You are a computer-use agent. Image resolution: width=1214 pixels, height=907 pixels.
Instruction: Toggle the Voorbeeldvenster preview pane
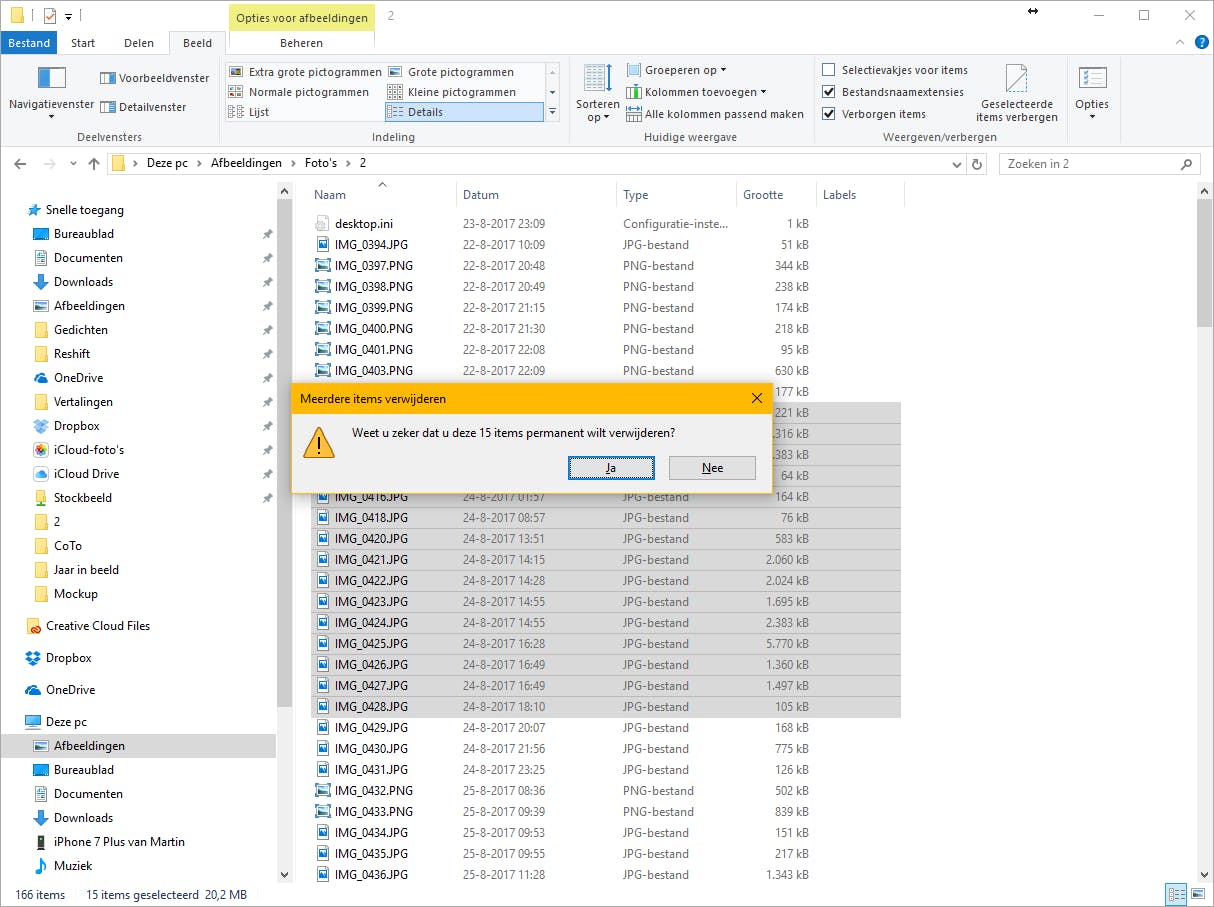pyautogui.click(x=154, y=78)
